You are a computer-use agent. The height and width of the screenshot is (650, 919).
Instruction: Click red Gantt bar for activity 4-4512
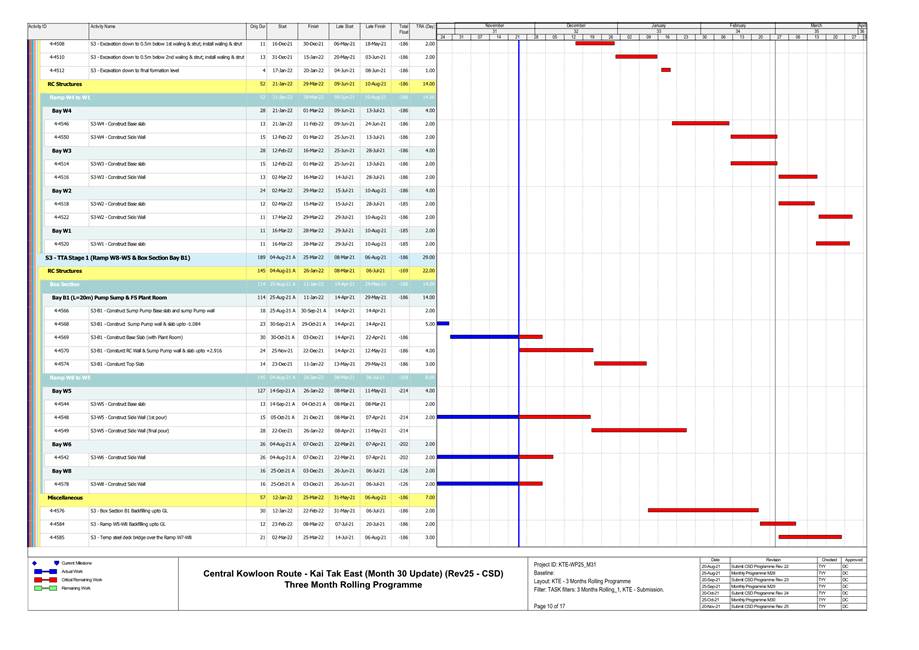(x=666, y=71)
